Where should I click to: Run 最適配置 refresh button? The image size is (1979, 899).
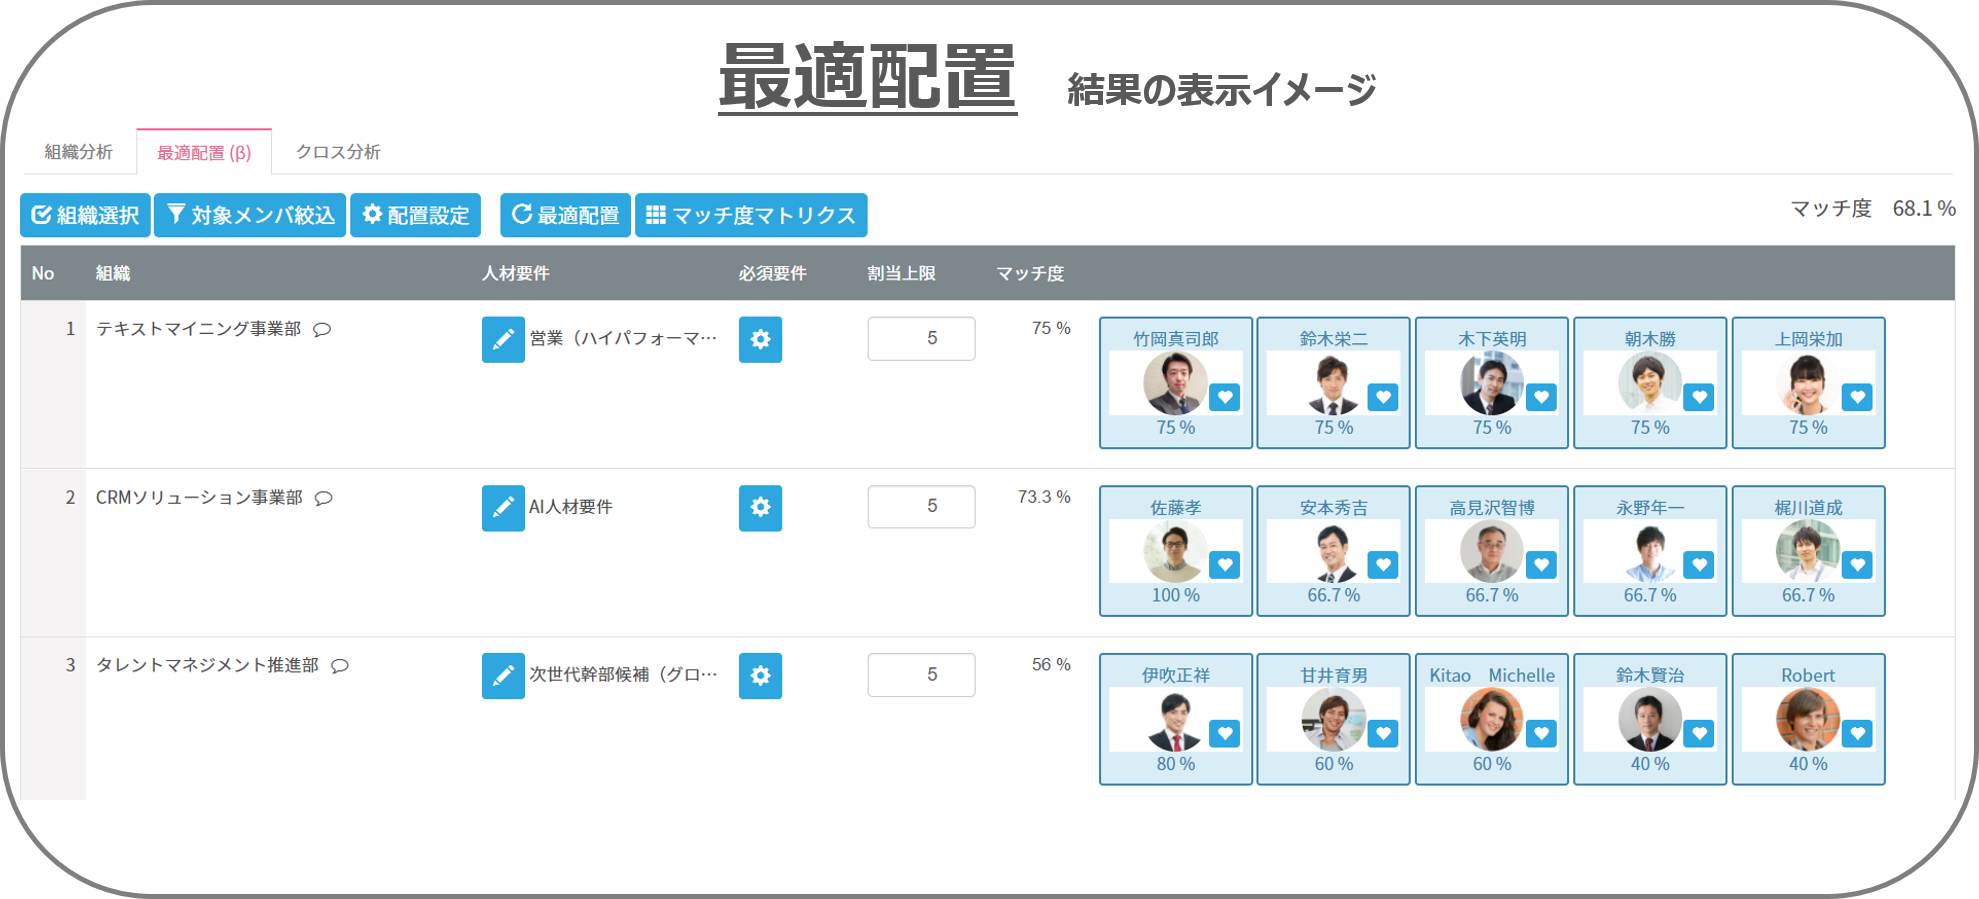coord(565,215)
